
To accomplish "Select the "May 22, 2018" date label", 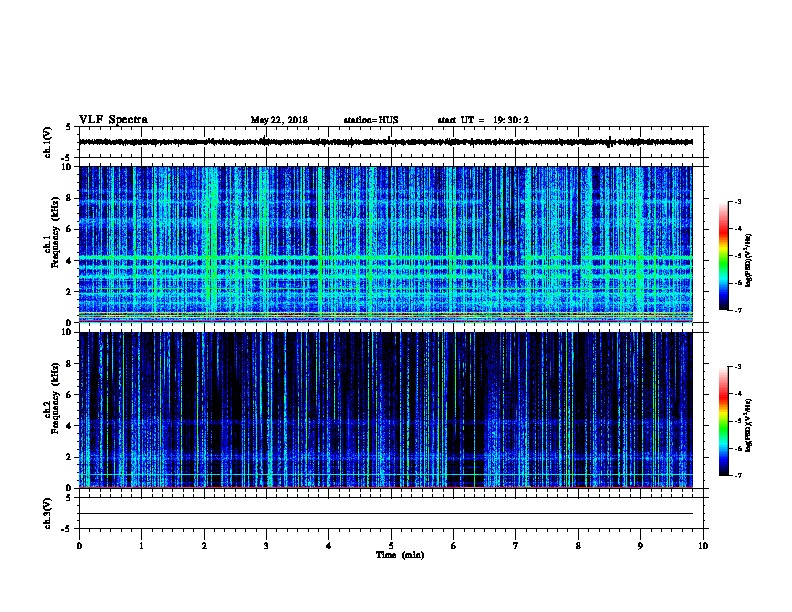I will 279,120.
